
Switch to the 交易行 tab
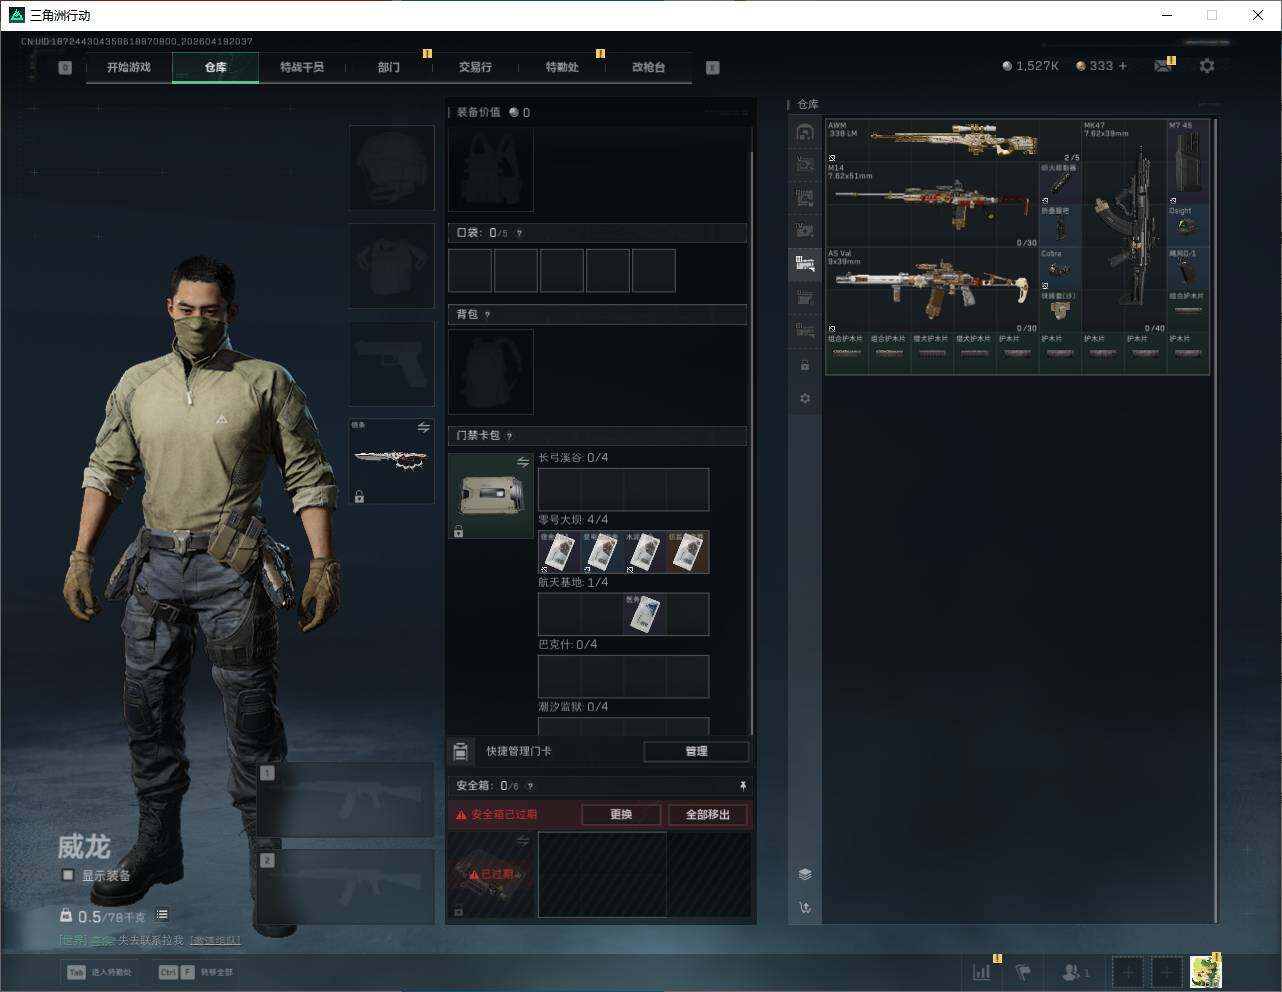[475, 67]
